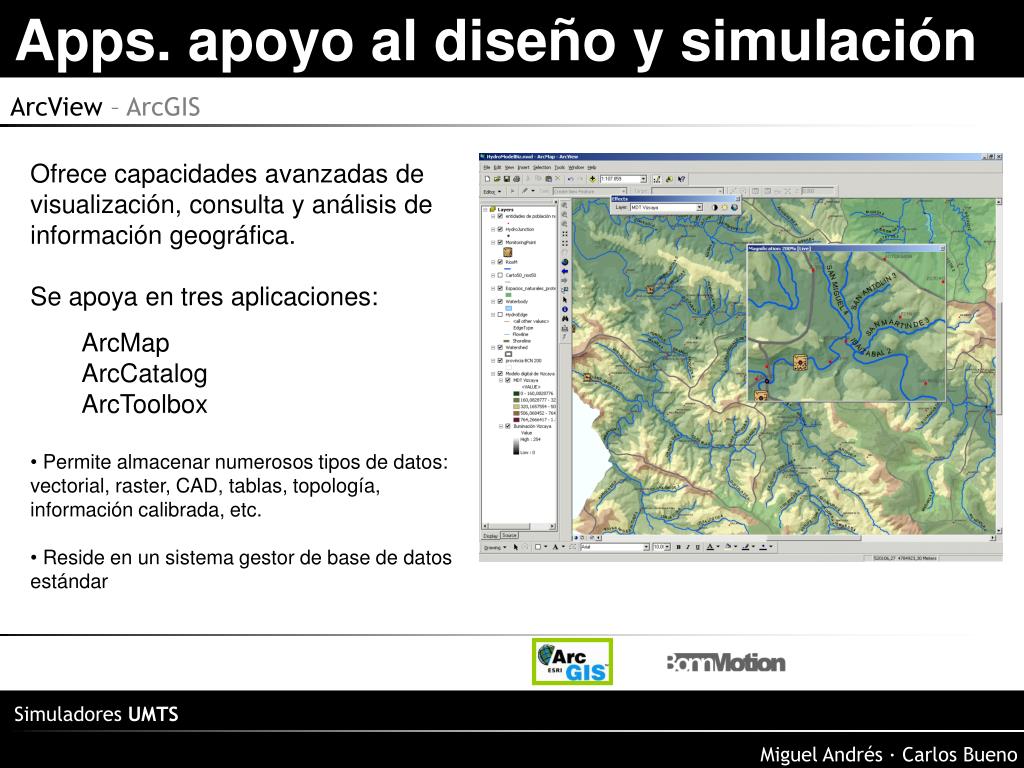Click the Go Back to Previous Extent arrow
The image size is (1024, 768).
tap(565, 271)
